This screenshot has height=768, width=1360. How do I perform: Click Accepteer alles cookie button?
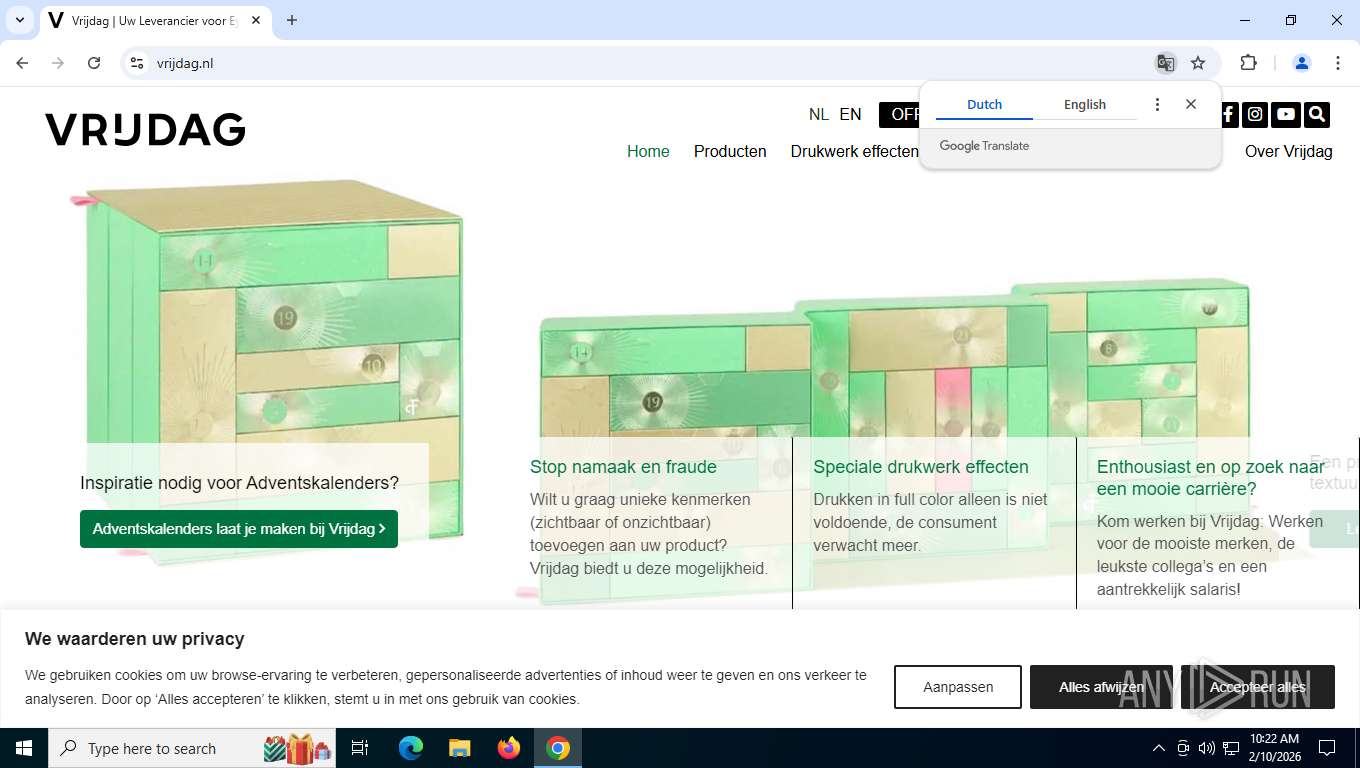pyautogui.click(x=1258, y=687)
